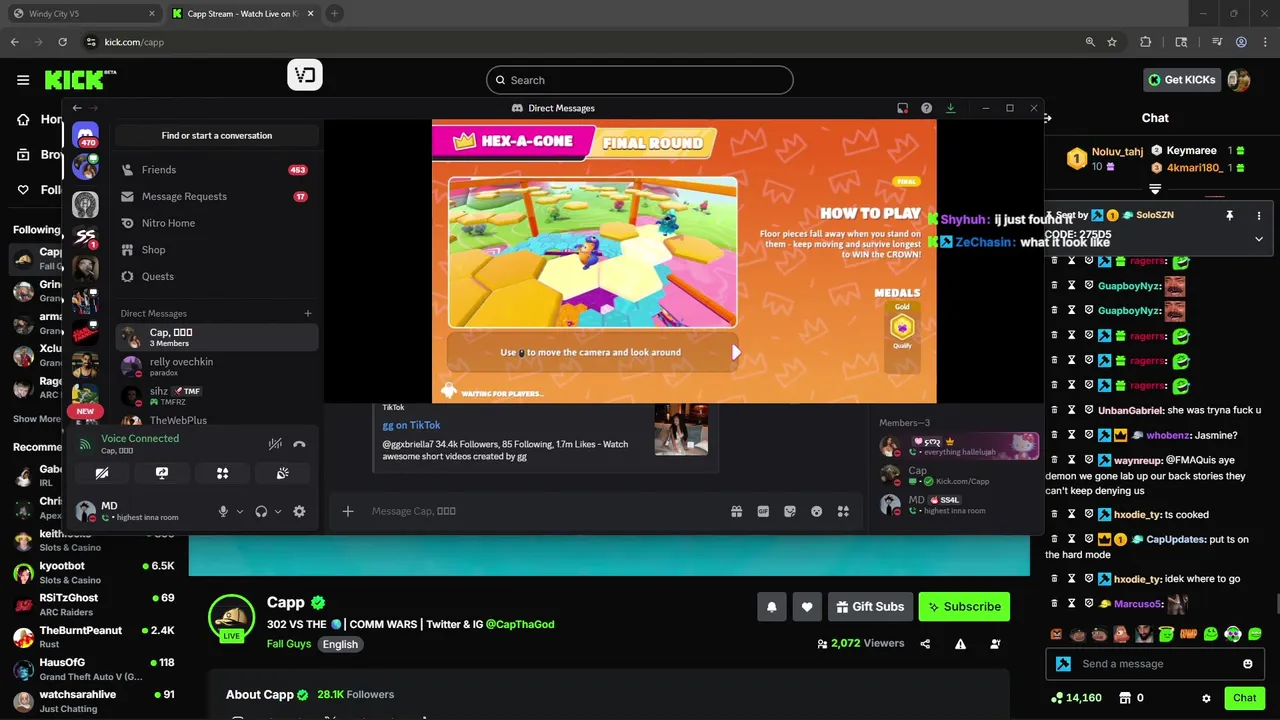Start an activity in Discord voice
1280x720 pixels.
coord(222,473)
